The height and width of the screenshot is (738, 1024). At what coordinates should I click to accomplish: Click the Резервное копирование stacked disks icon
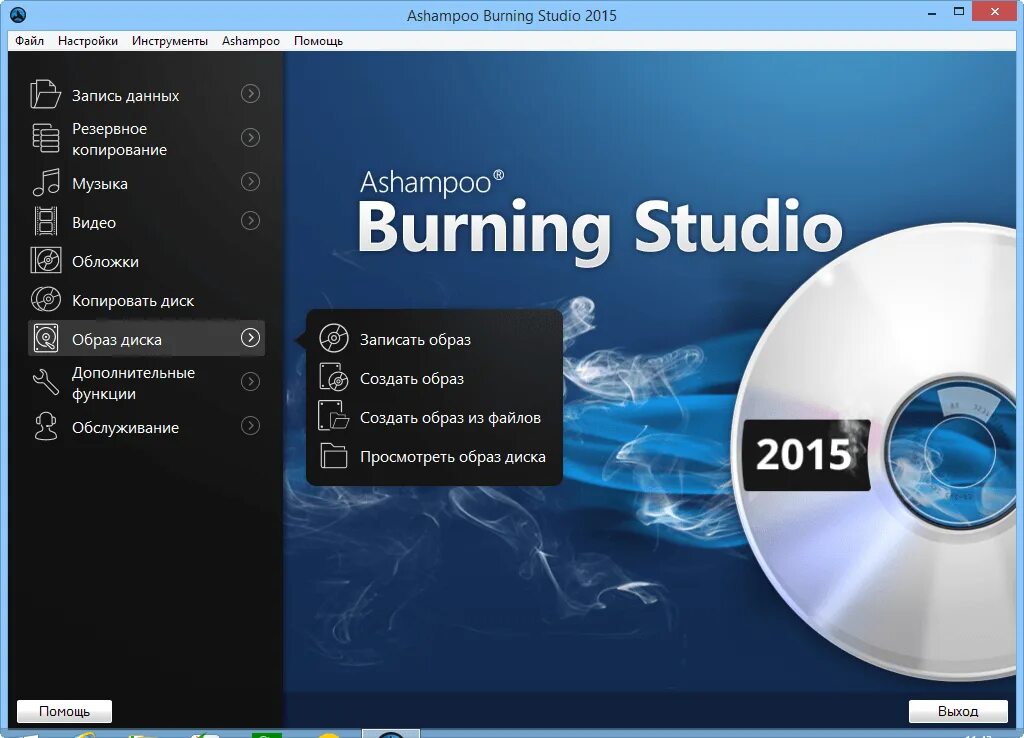coord(46,138)
